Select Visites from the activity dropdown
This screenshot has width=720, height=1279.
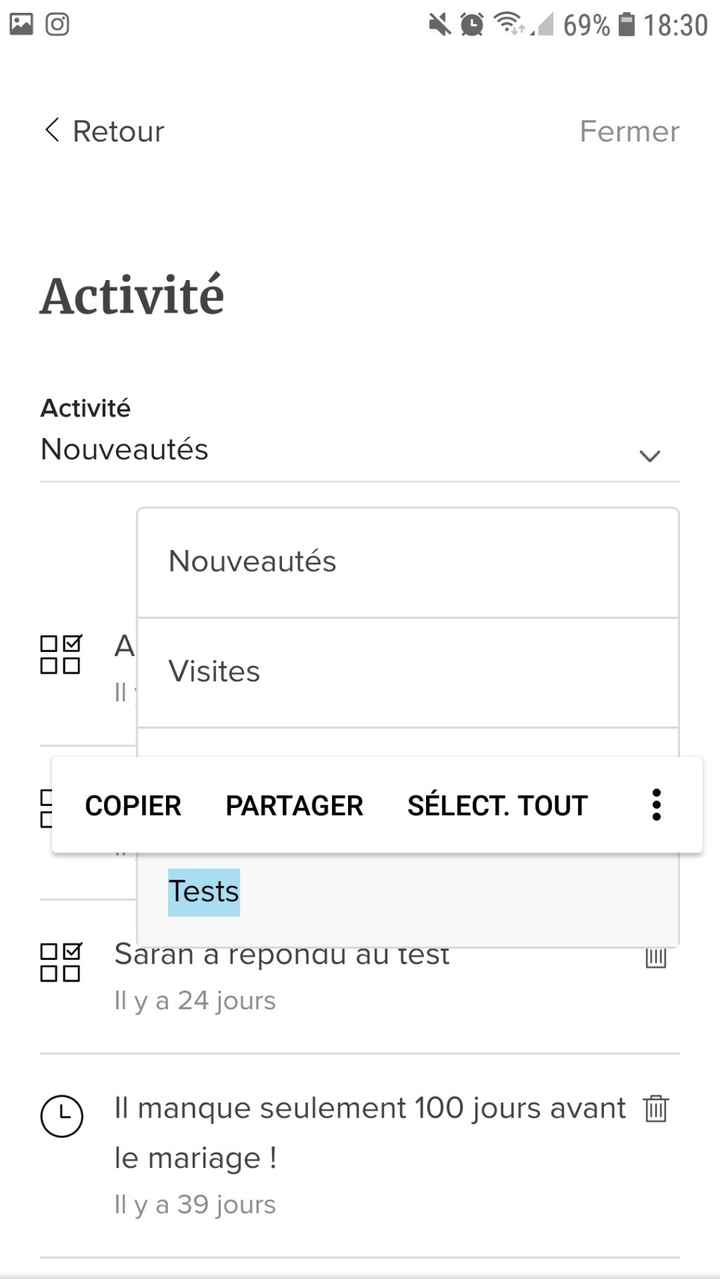[x=214, y=671]
